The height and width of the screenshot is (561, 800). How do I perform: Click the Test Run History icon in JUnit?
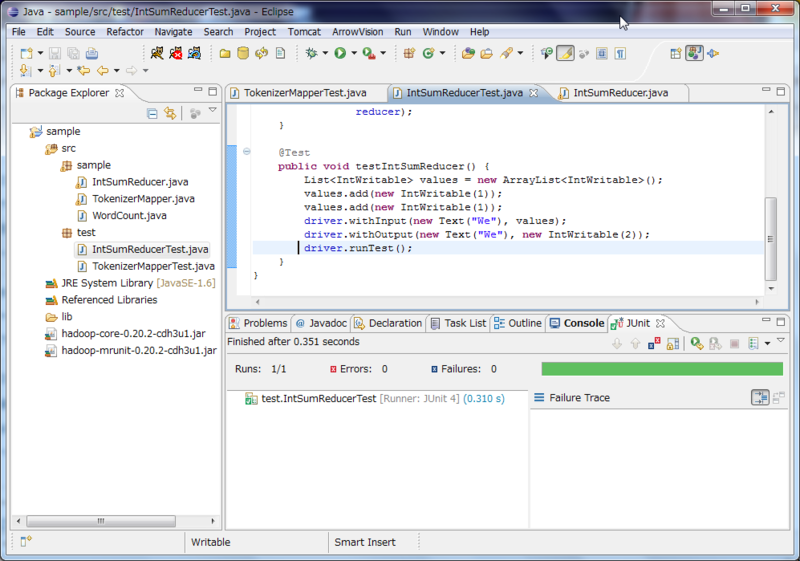(754, 343)
